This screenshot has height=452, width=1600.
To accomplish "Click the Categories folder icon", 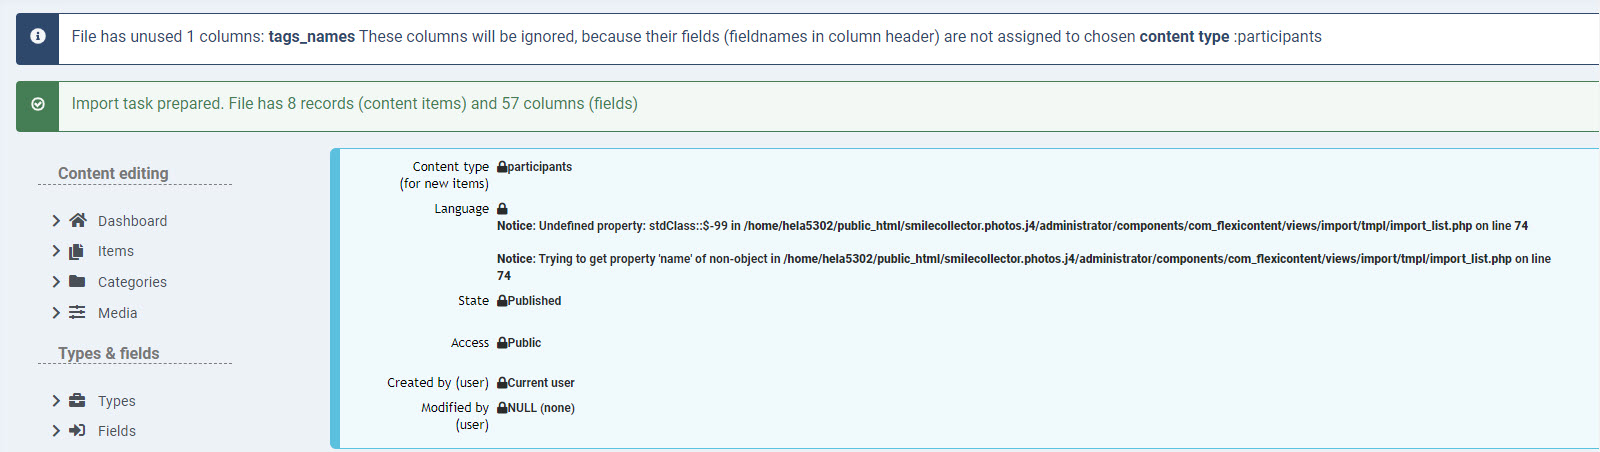I will [x=77, y=282].
